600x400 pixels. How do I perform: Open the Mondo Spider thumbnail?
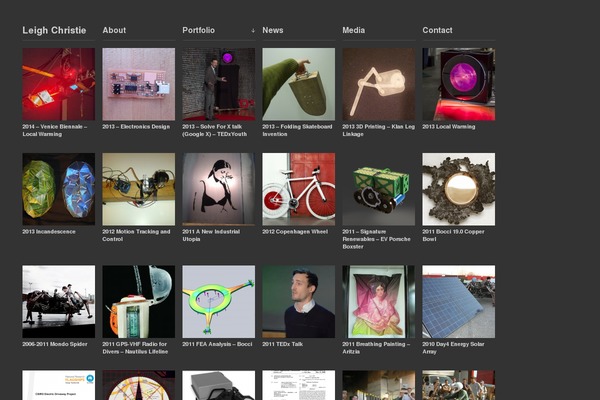point(59,302)
